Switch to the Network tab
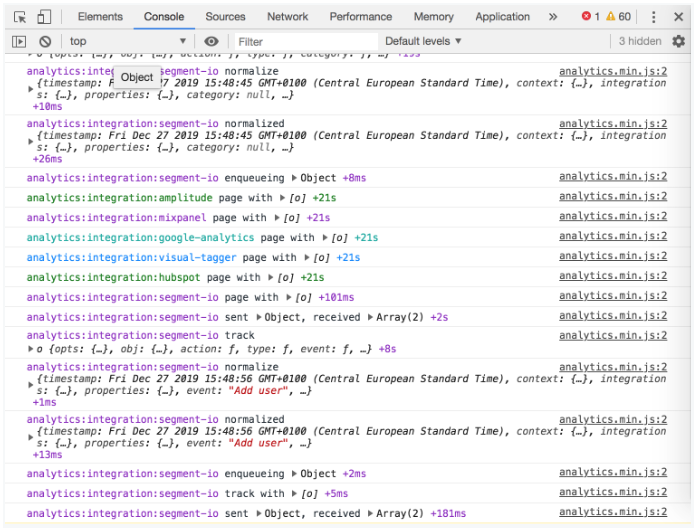The image size is (696, 531). (287, 17)
